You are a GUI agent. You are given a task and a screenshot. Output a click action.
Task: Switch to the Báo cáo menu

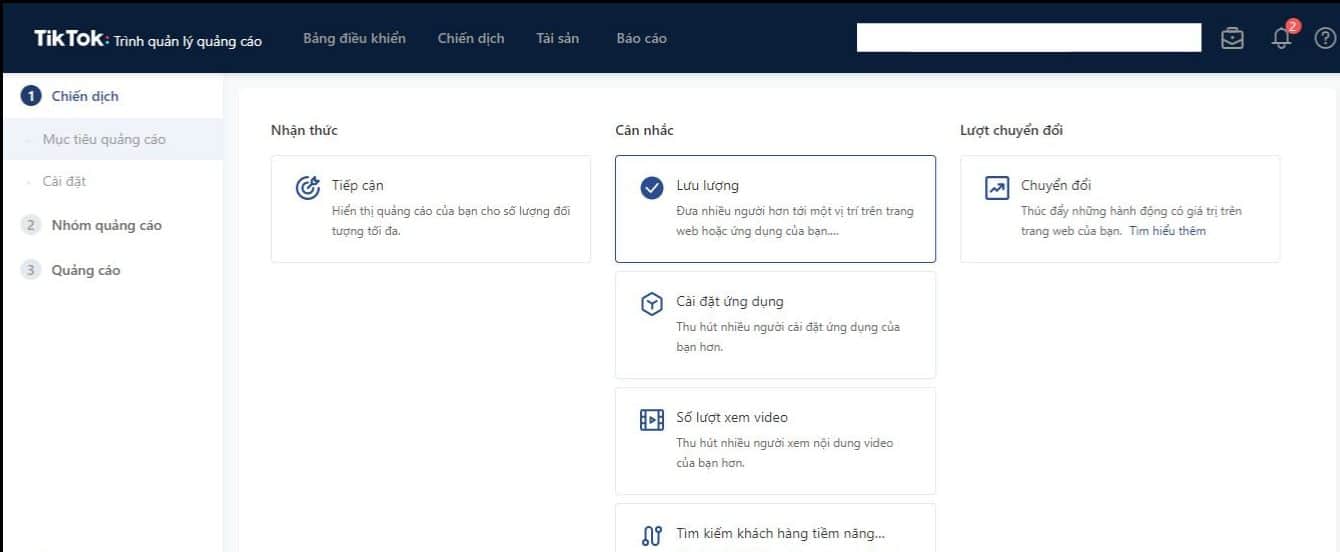[x=641, y=38]
